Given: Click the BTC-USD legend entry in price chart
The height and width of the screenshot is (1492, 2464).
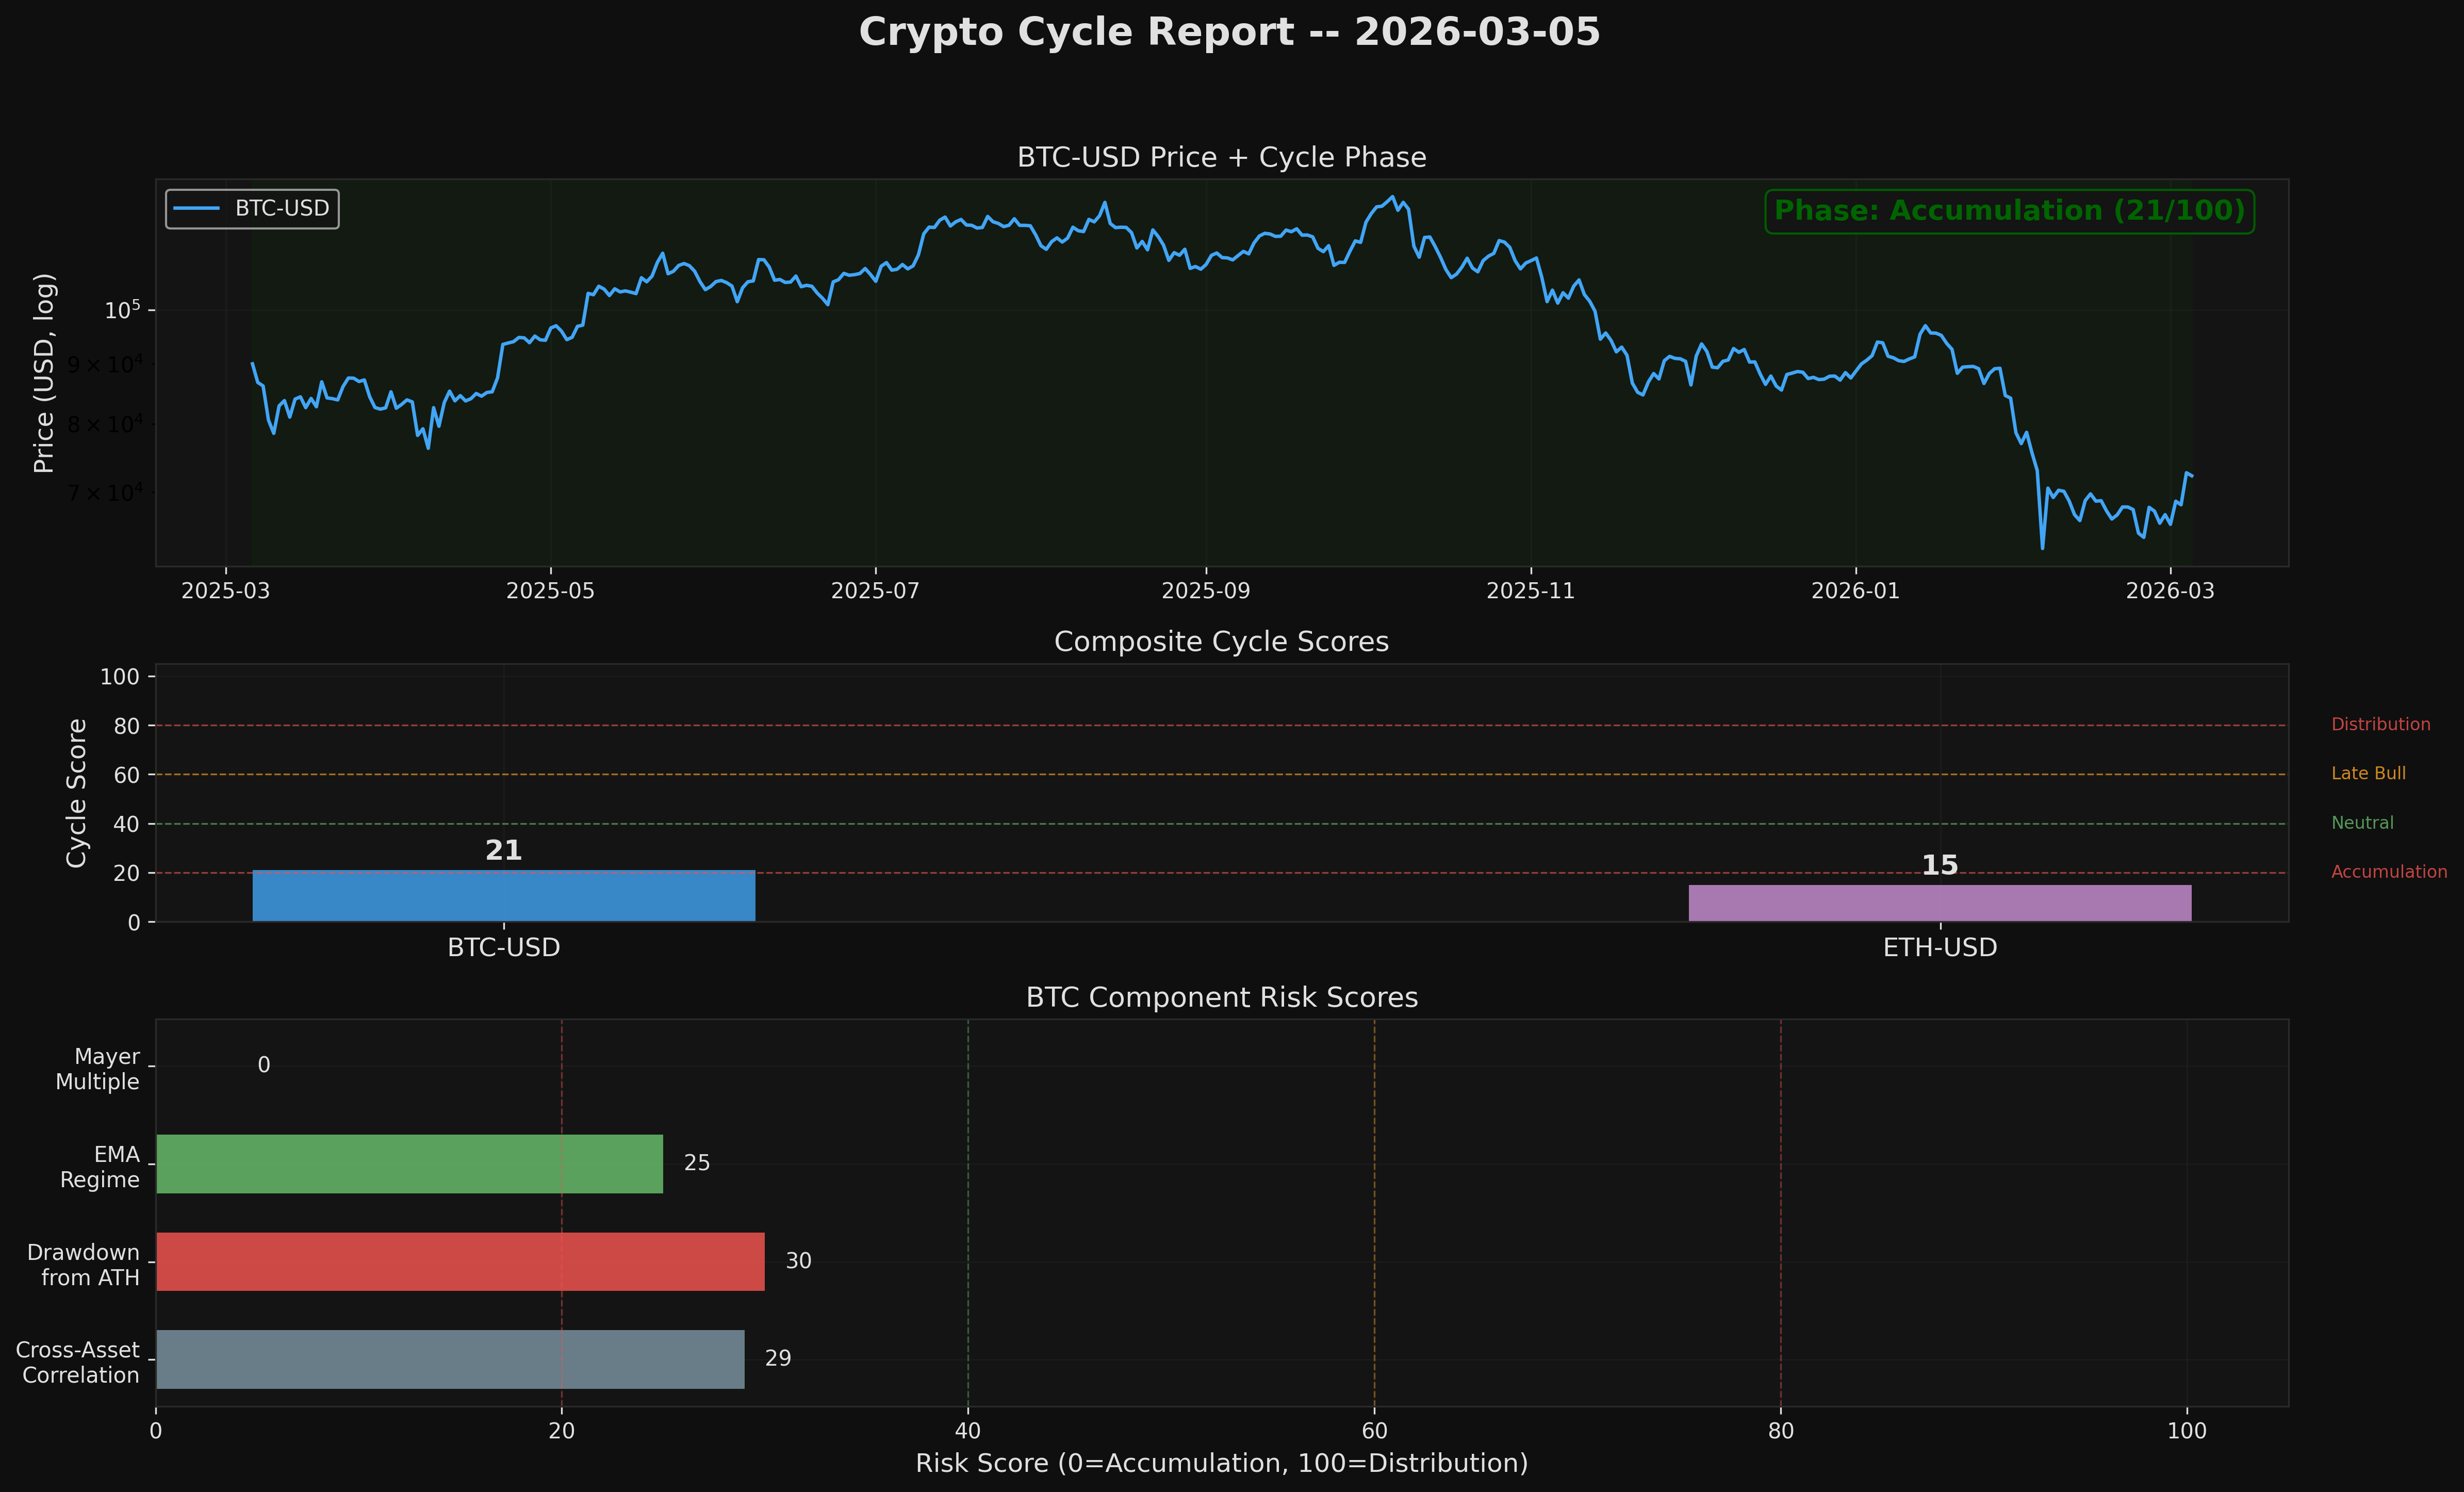Looking at the screenshot, I should coord(252,208).
